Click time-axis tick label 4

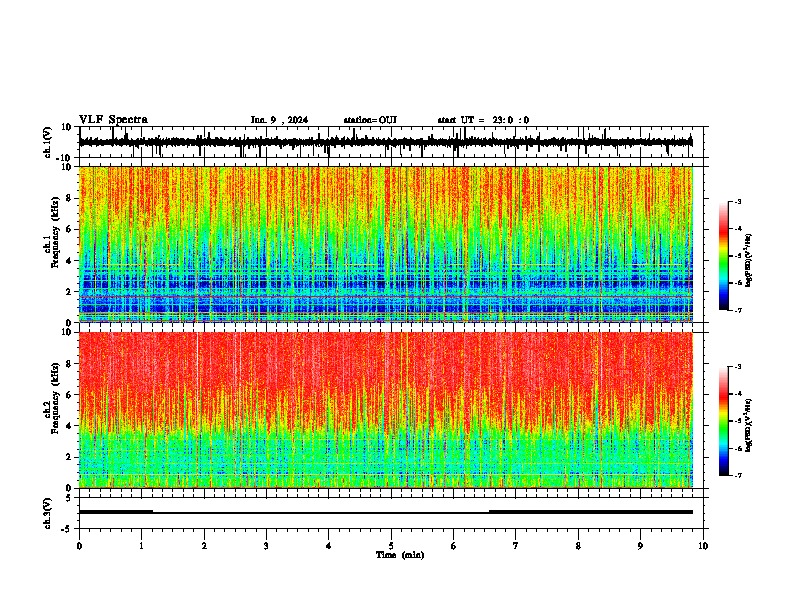pyautogui.click(x=329, y=546)
